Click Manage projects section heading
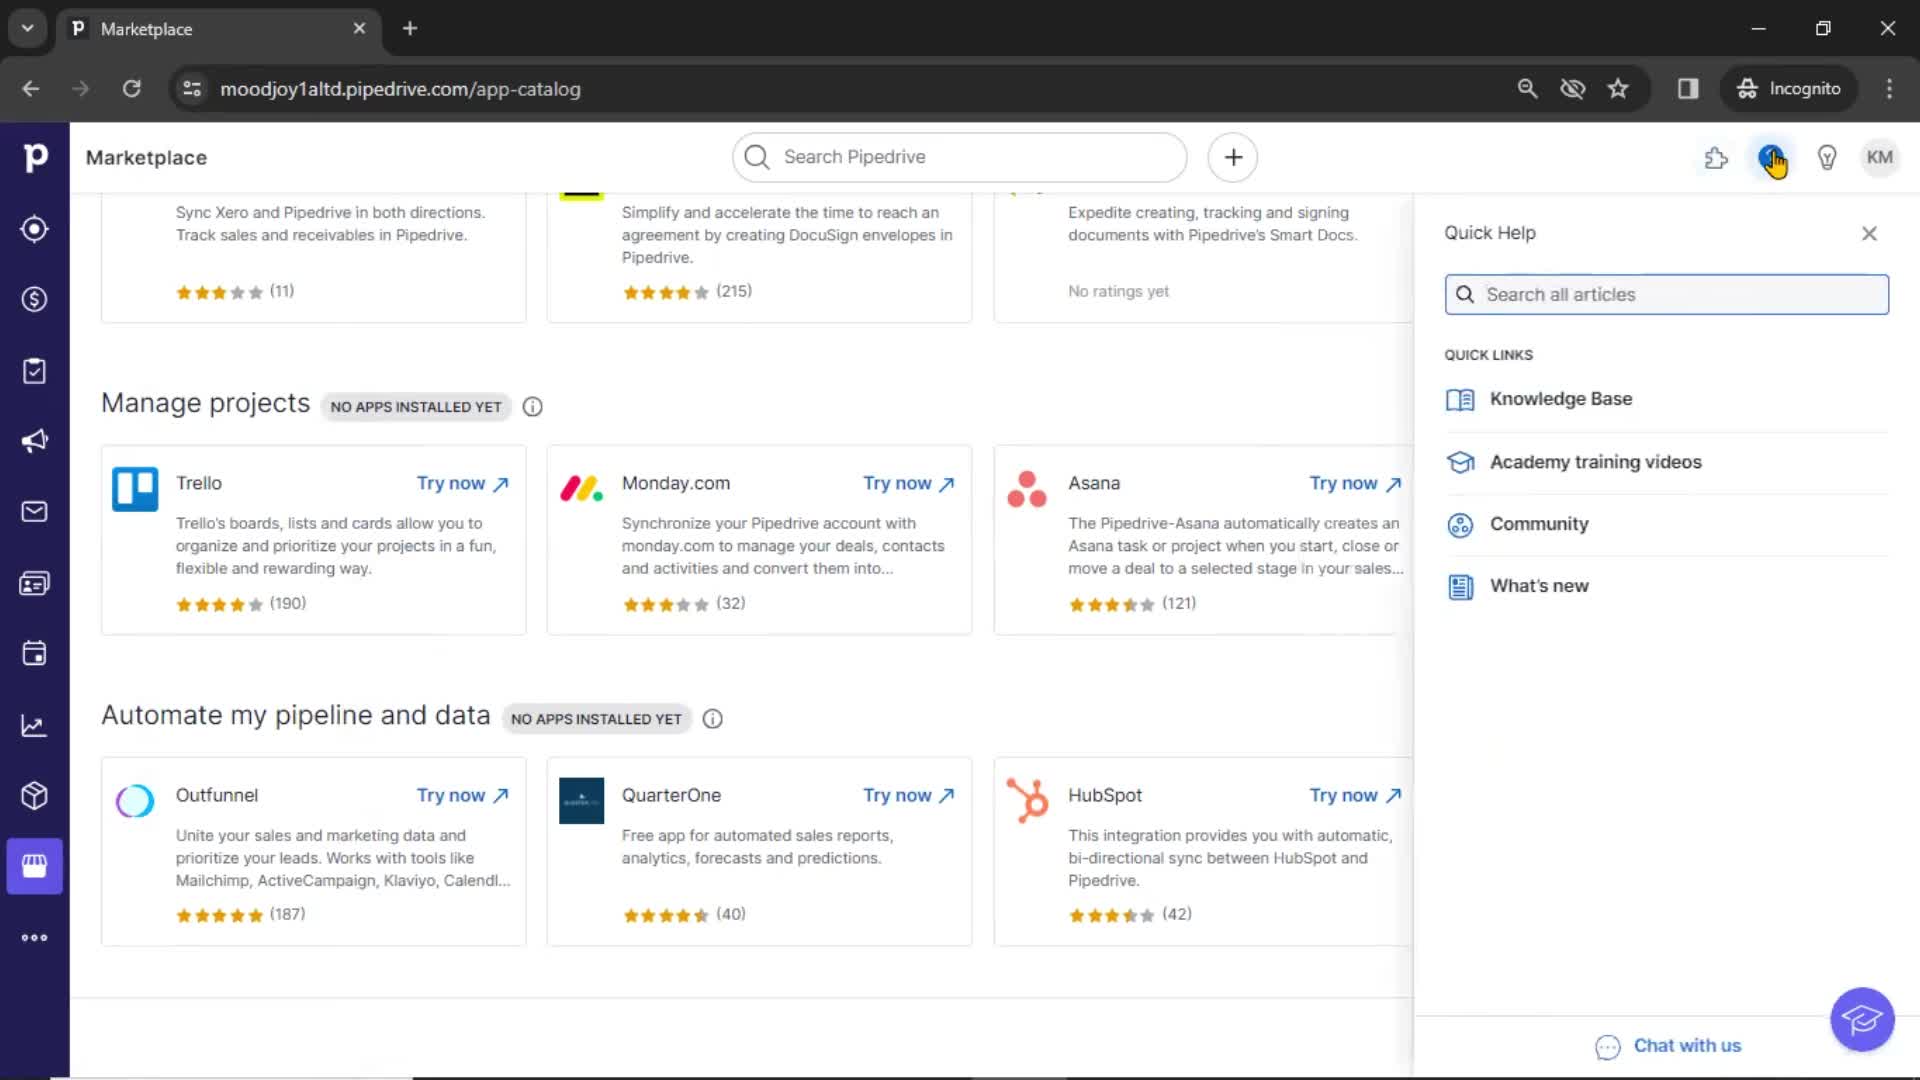Image resolution: width=1920 pixels, height=1080 pixels. (206, 403)
